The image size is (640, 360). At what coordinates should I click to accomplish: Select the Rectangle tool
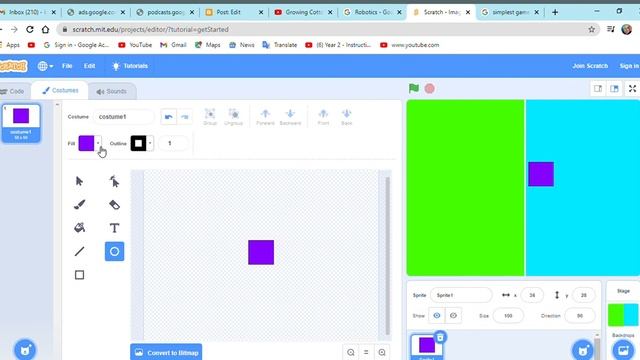pos(80,275)
